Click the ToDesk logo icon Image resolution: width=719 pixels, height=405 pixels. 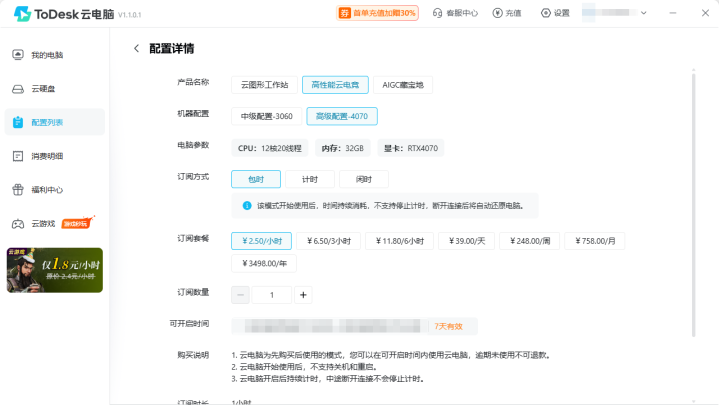pyautogui.click(x=22, y=14)
